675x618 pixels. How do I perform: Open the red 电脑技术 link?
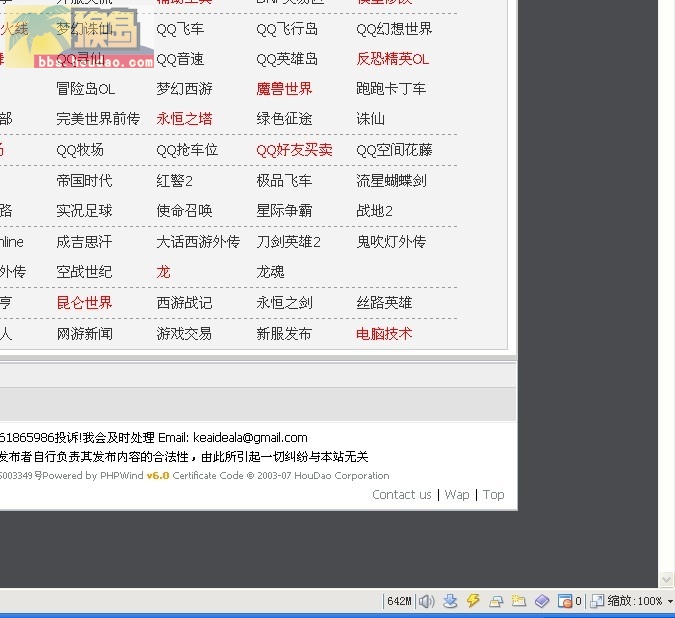coord(384,334)
